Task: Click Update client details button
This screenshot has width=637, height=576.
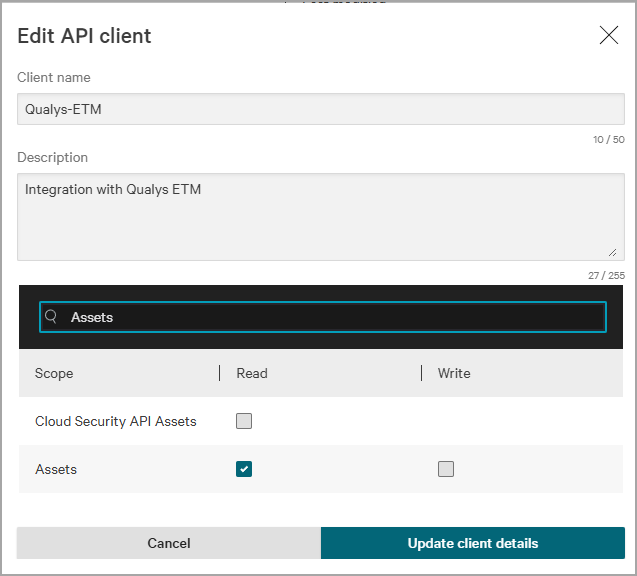Action: 472,543
